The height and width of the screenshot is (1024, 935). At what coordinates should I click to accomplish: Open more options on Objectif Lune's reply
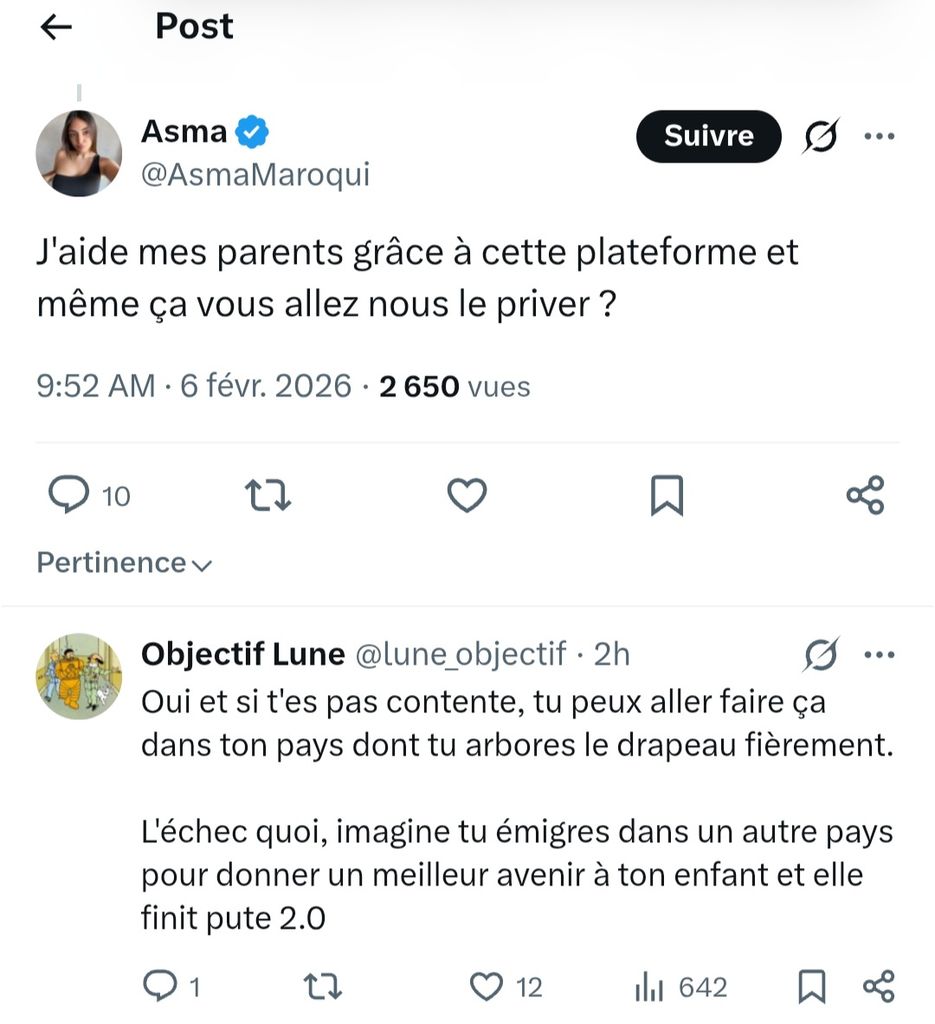[x=879, y=655]
